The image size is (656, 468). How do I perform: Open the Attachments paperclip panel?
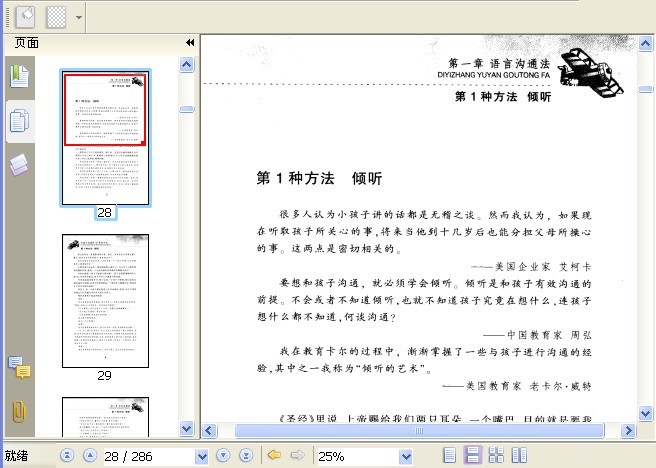[x=19, y=412]
